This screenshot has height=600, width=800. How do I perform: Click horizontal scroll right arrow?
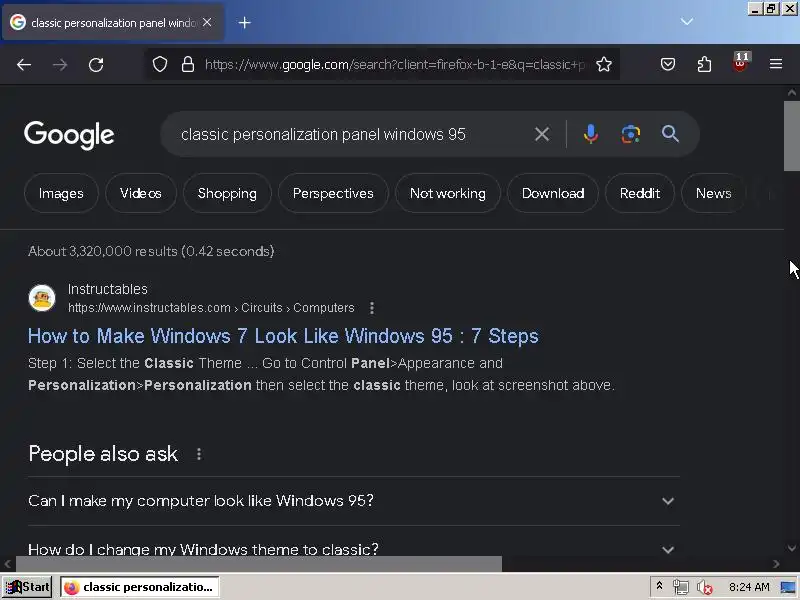point(776,564)
